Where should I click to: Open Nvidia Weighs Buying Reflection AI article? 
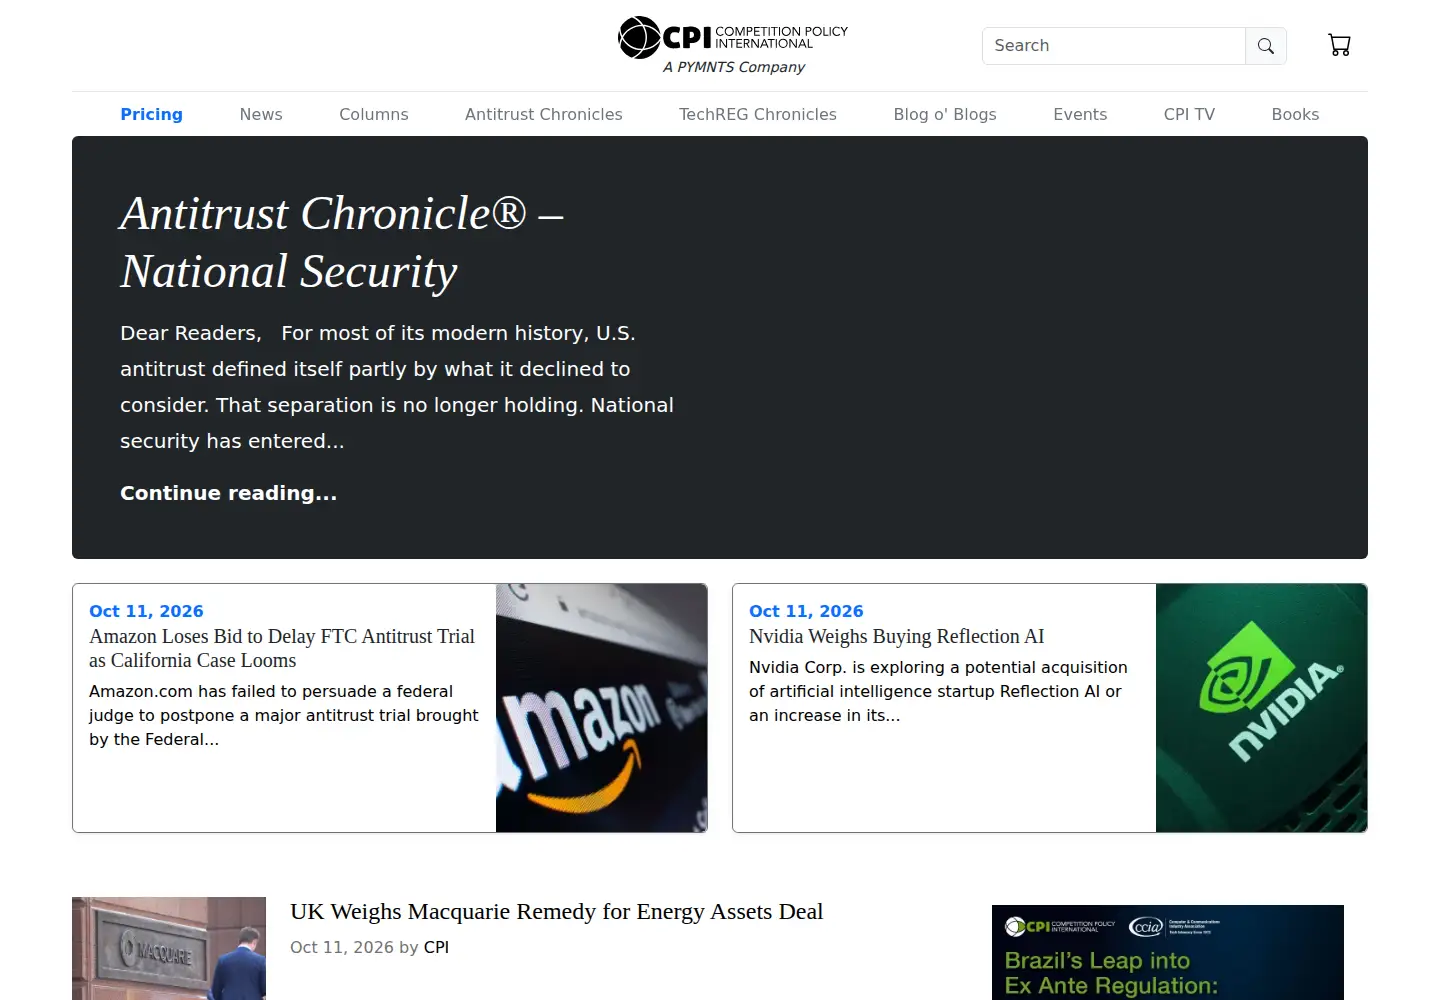point(897,636)
